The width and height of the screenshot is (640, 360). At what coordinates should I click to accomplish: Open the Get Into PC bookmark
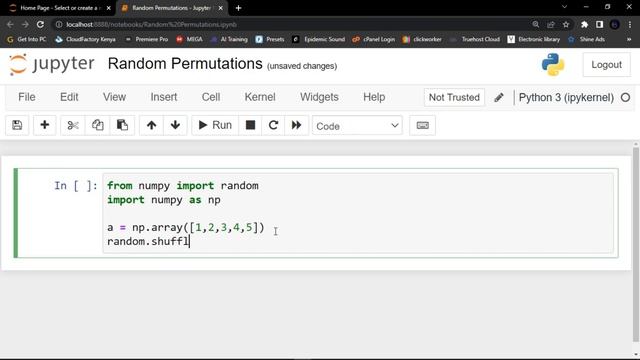(x=27, y=39)
